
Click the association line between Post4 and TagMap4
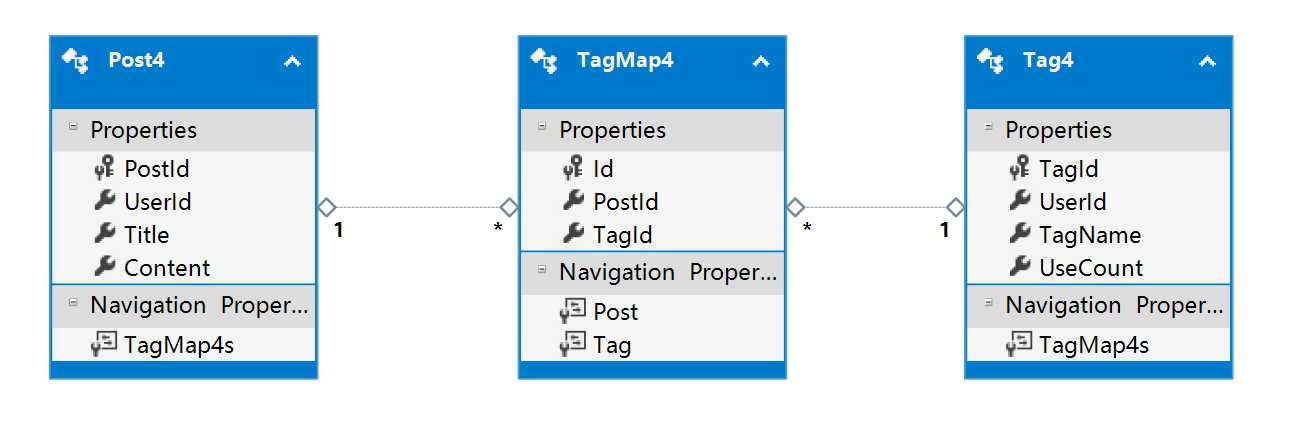pos(417,207)
